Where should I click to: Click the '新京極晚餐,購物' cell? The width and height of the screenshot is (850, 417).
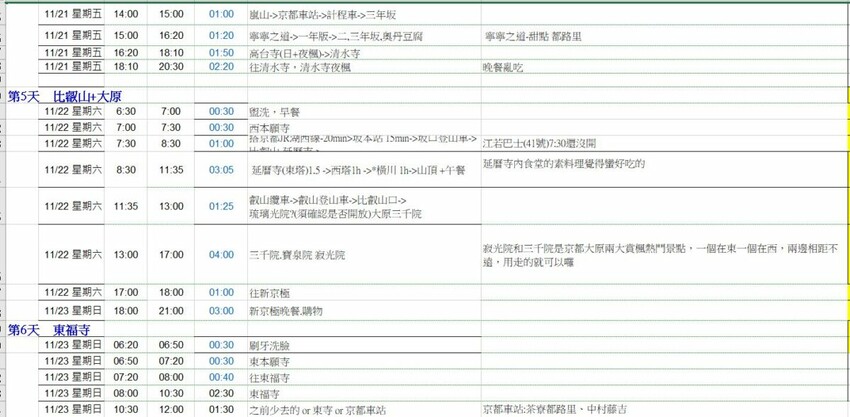(x=286, y=311)
